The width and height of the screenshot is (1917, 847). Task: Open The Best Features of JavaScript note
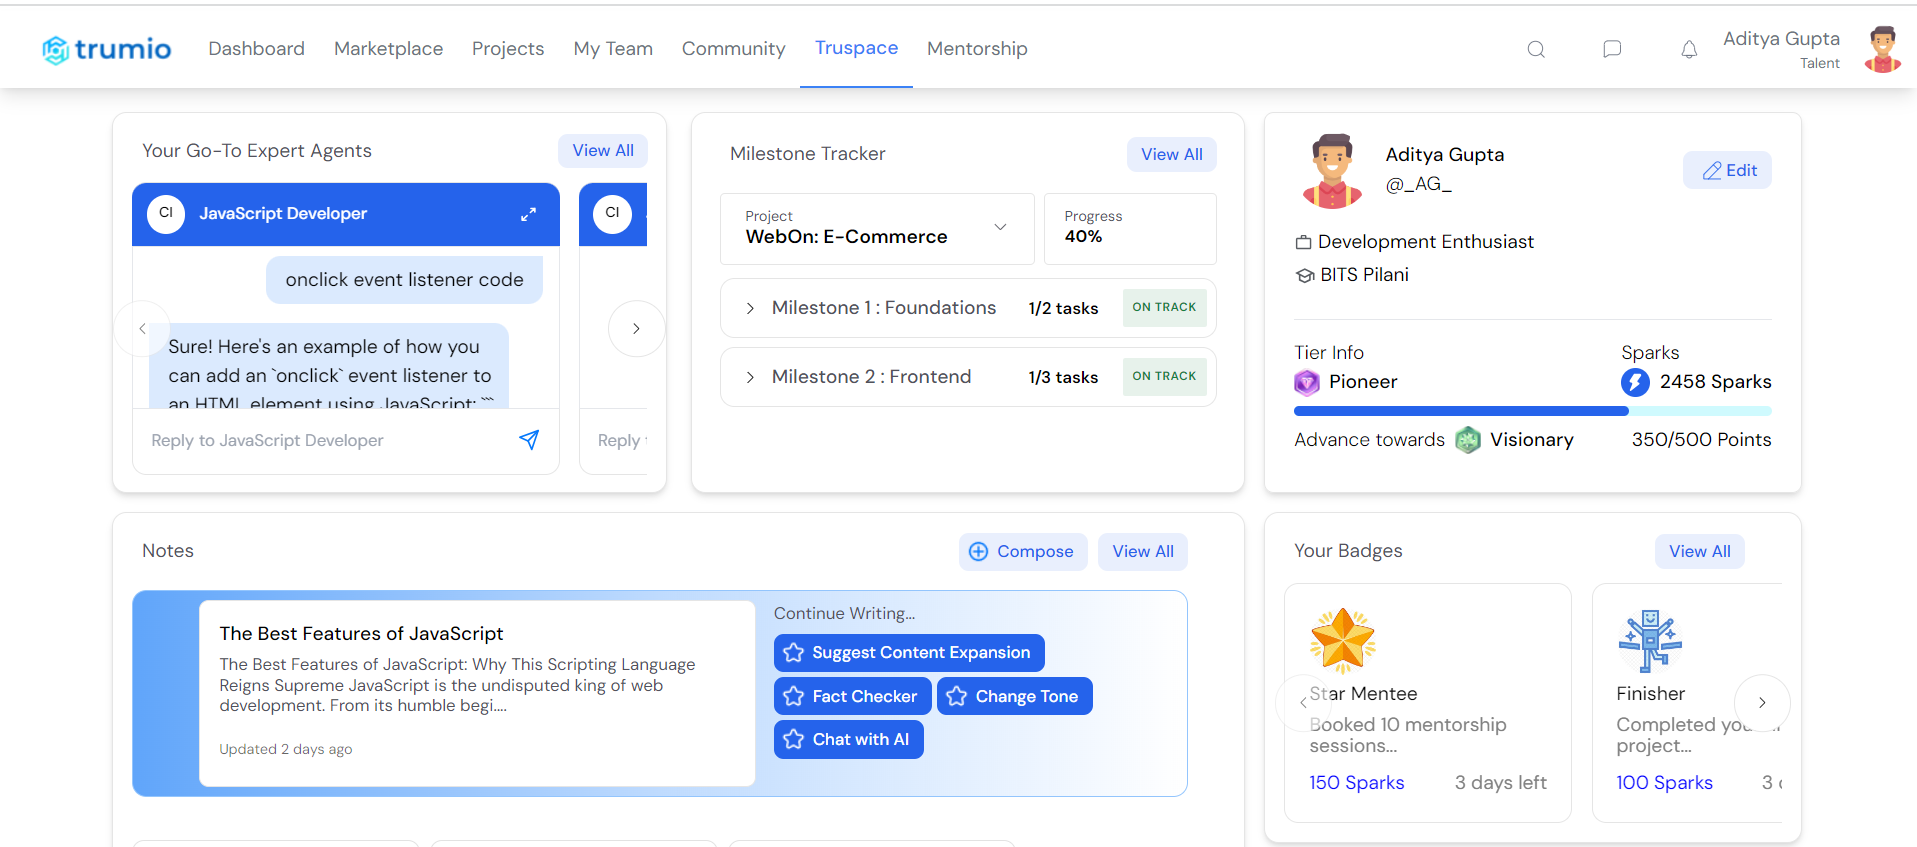click(x=477, y=693)
